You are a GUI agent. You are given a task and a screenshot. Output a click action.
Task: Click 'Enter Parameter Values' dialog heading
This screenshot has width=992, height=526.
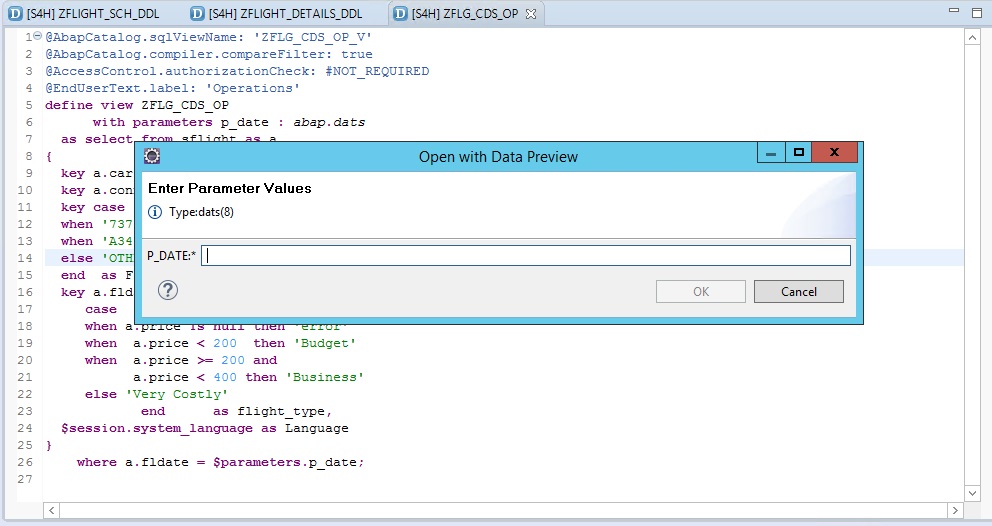tap(230, 189)
